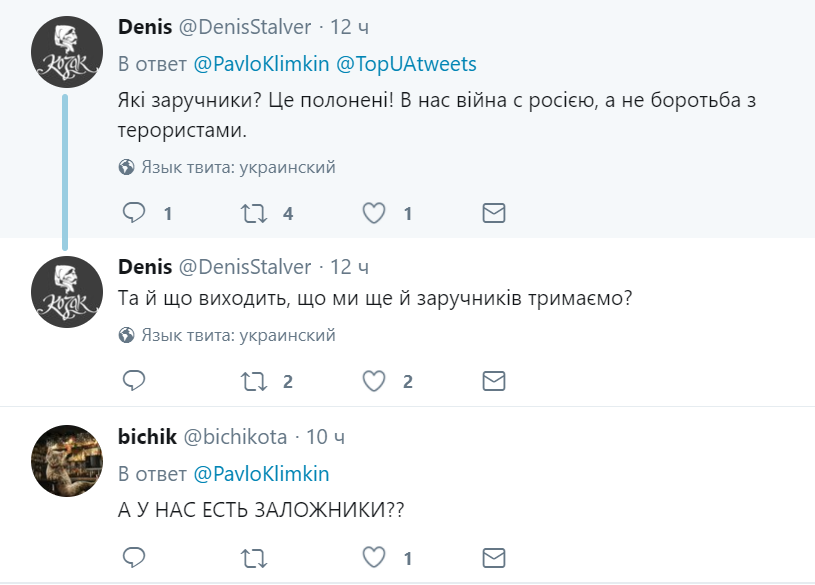Open bichik's profile via username
The width and height of the screenshot is (815, 585).
pos(147,437)
